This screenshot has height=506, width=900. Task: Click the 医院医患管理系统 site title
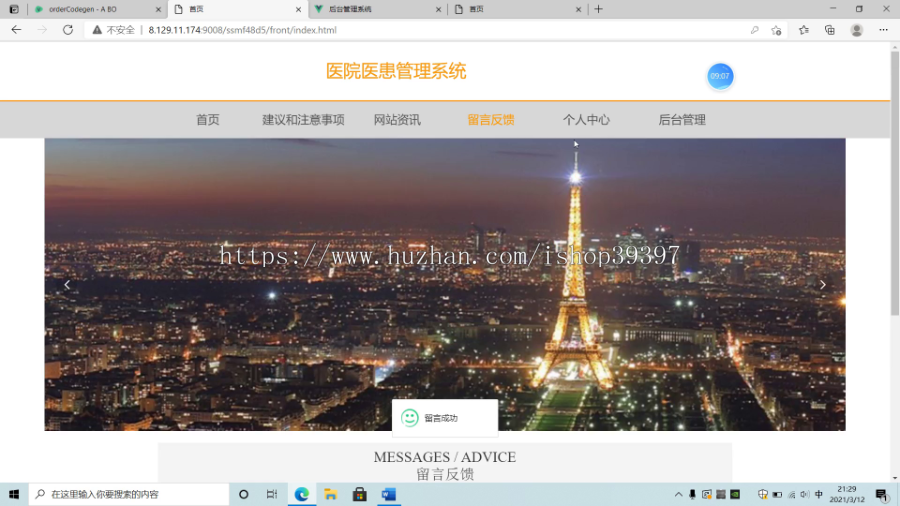point(396,71)
